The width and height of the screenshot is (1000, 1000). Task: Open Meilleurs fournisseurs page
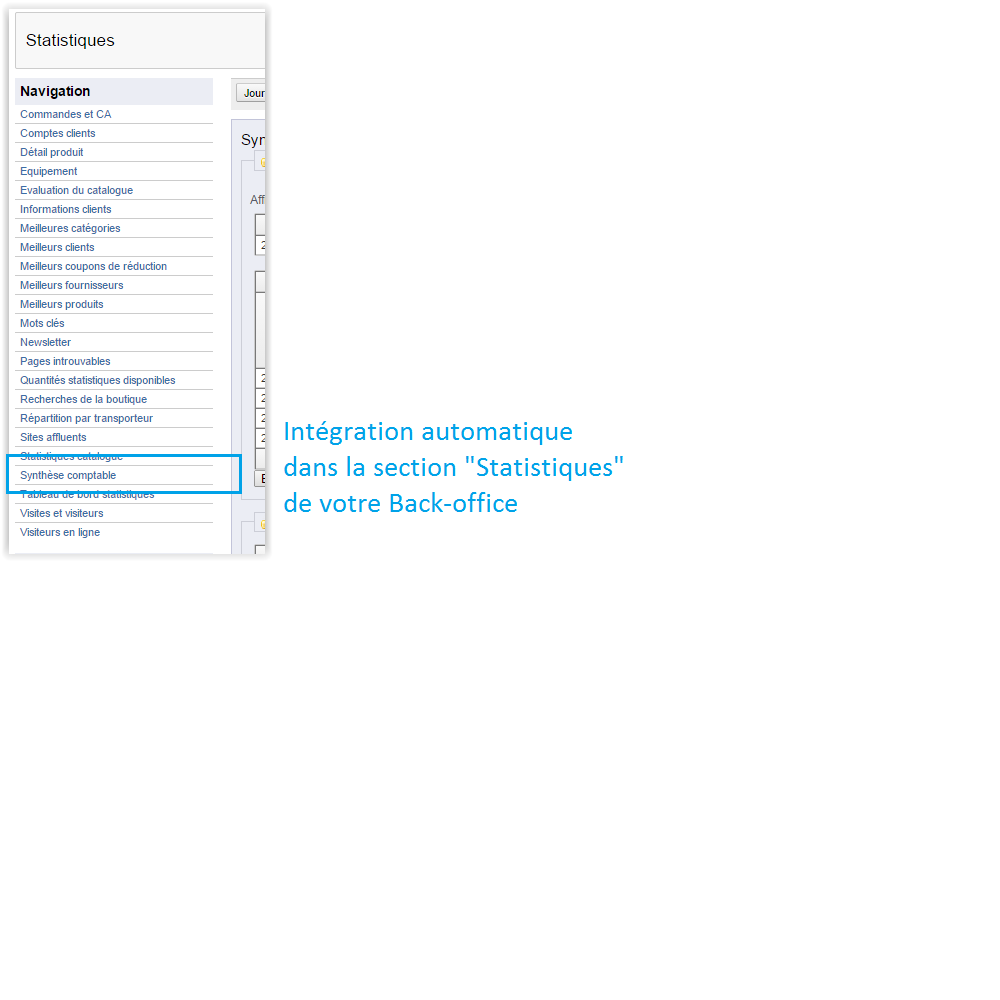click(x=72, y=285)
